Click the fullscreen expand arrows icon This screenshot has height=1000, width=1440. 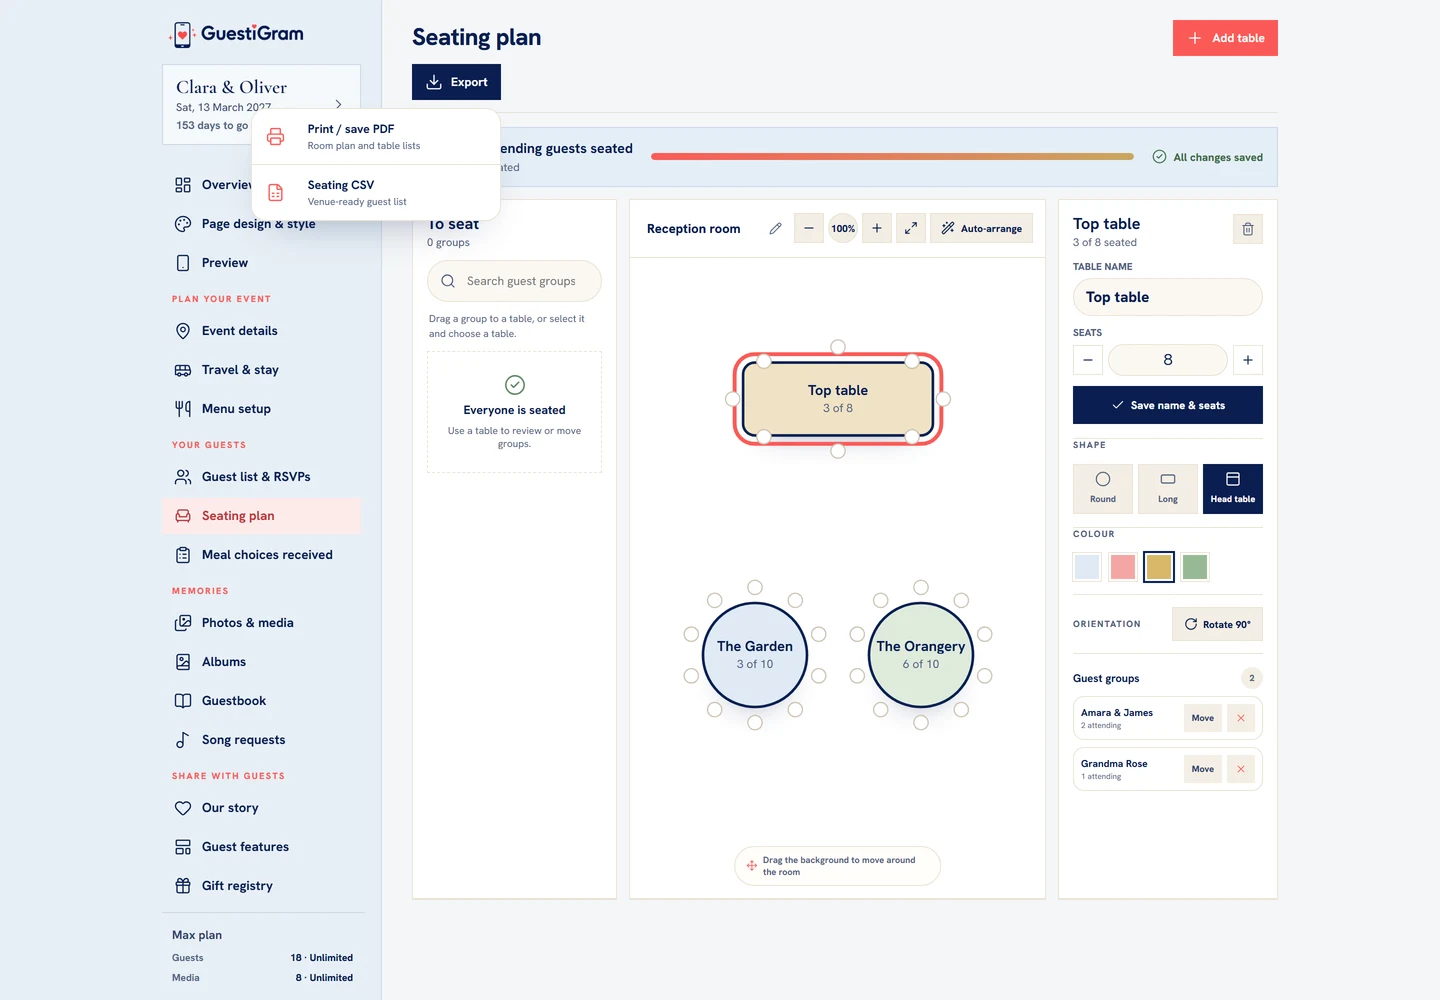(911, 229)
